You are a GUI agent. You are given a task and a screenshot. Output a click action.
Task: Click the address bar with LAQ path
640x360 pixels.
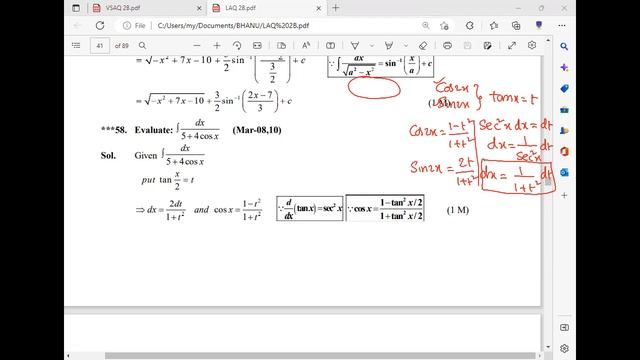(x=233, y=25)
